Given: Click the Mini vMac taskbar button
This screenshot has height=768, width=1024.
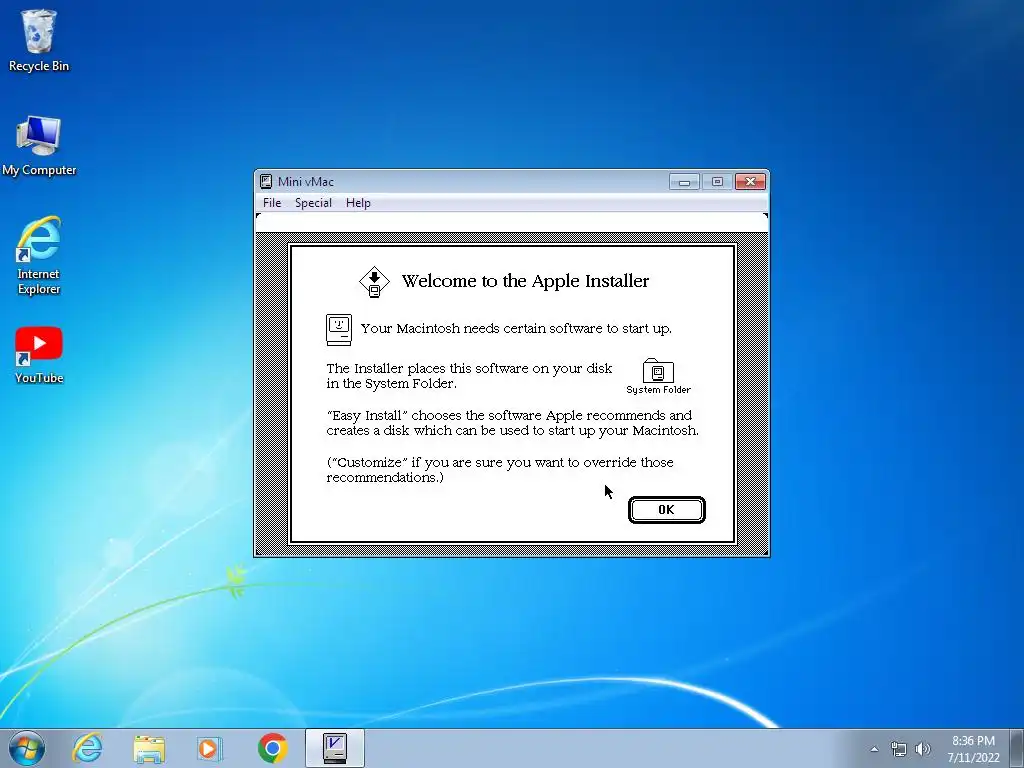Looking at the screenshot, I should [335, 748].
